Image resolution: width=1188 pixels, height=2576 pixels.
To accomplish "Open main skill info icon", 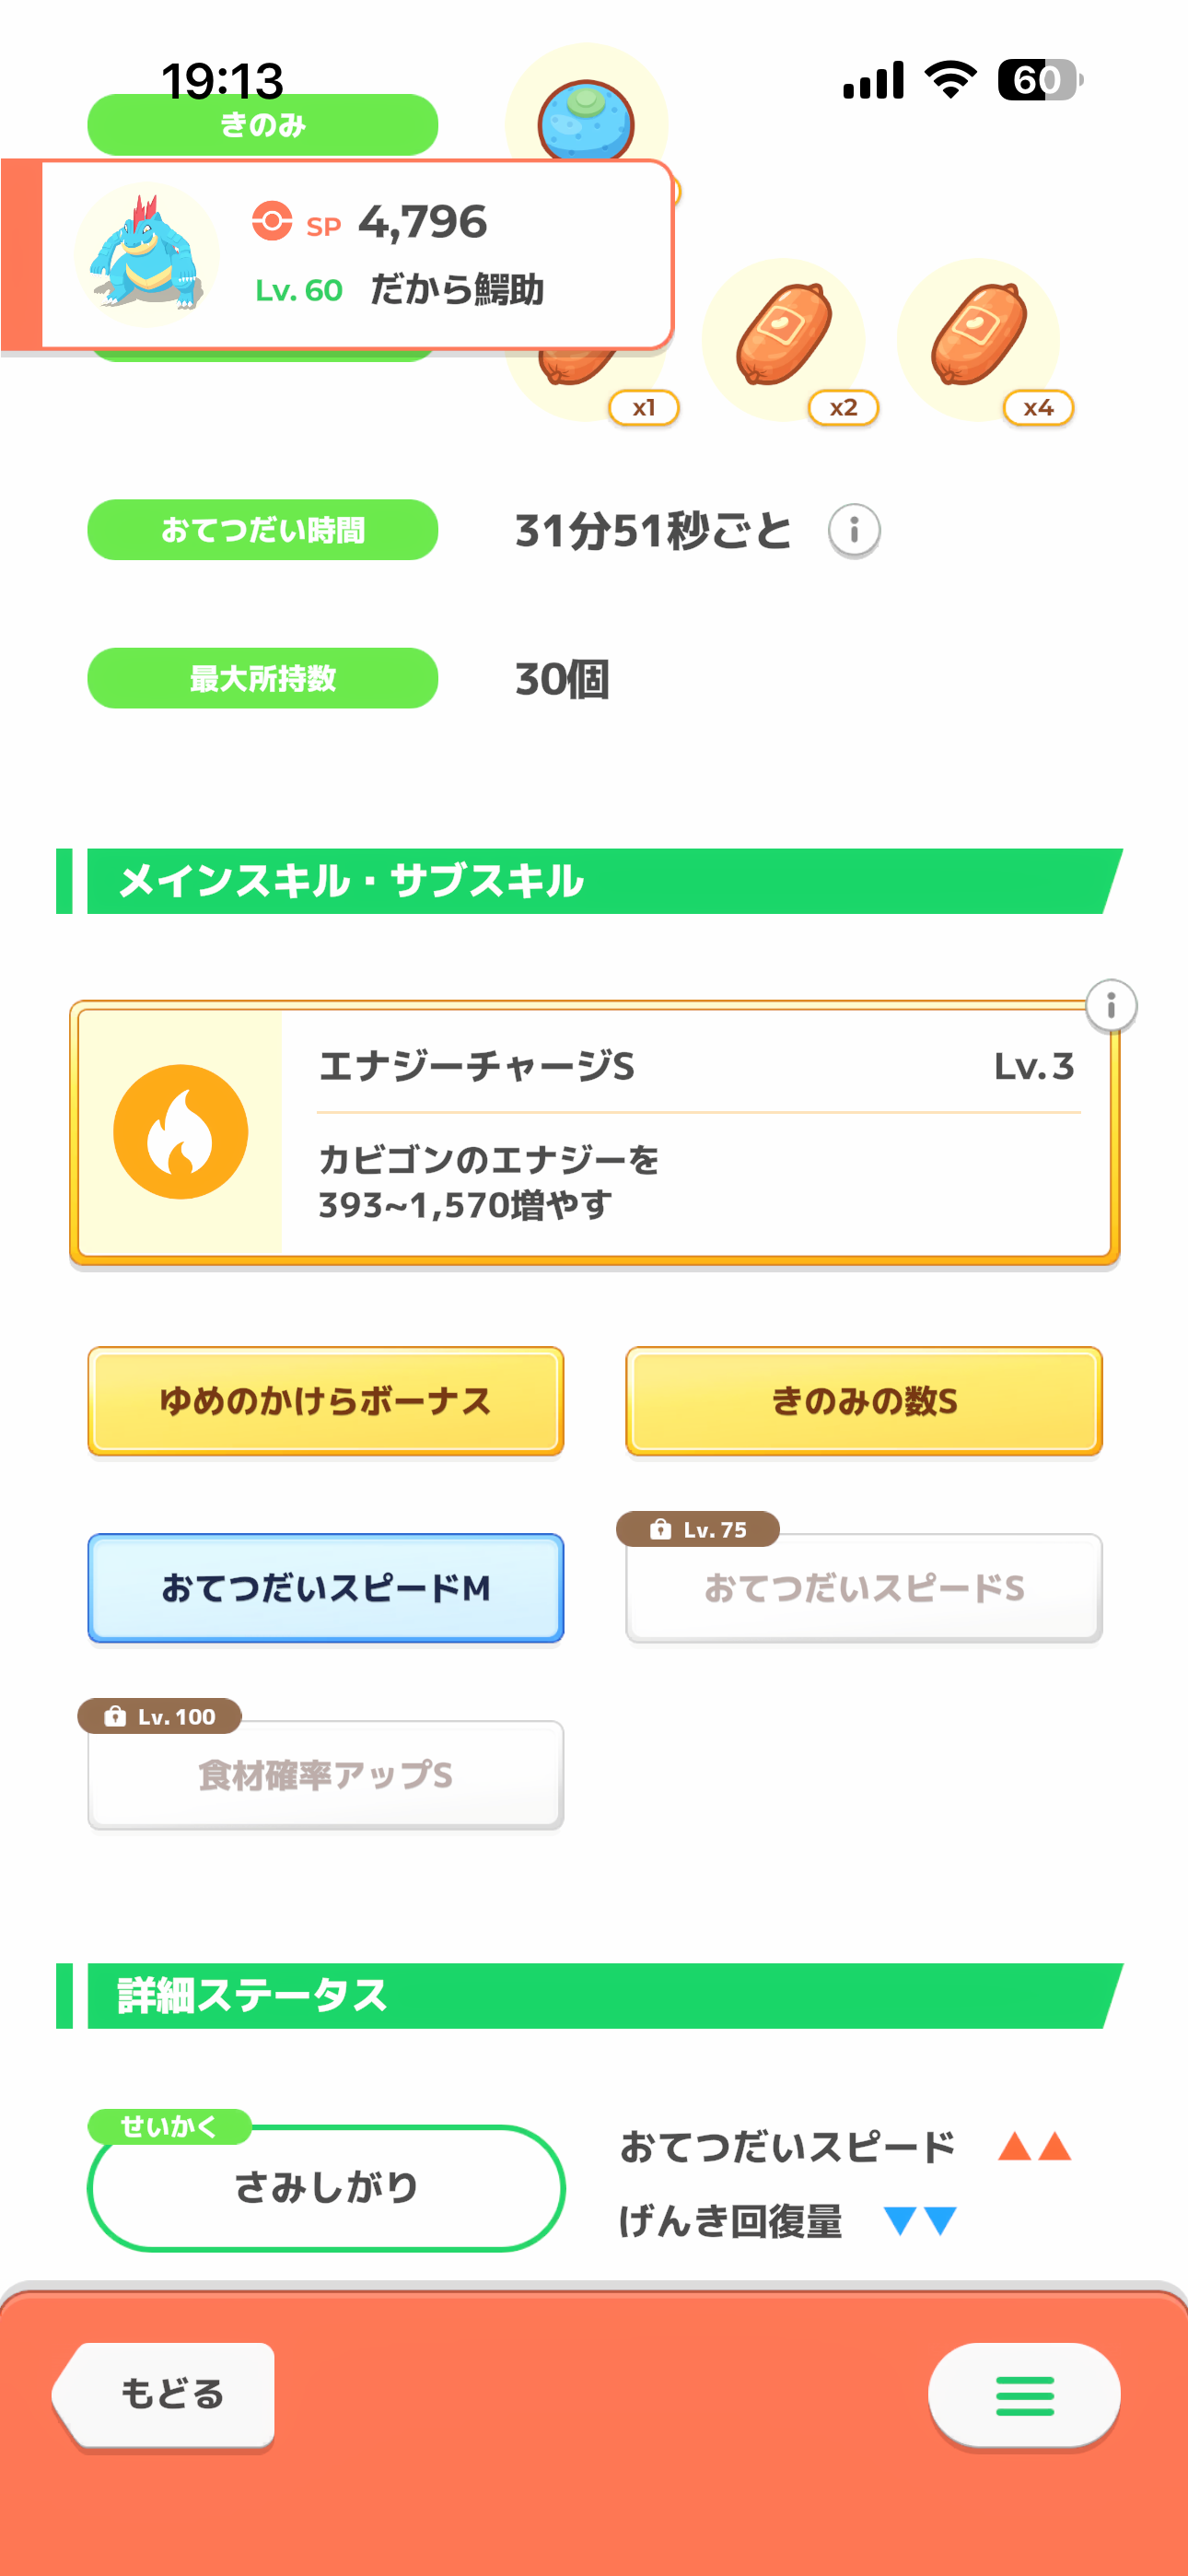I will point(1110,1005).
